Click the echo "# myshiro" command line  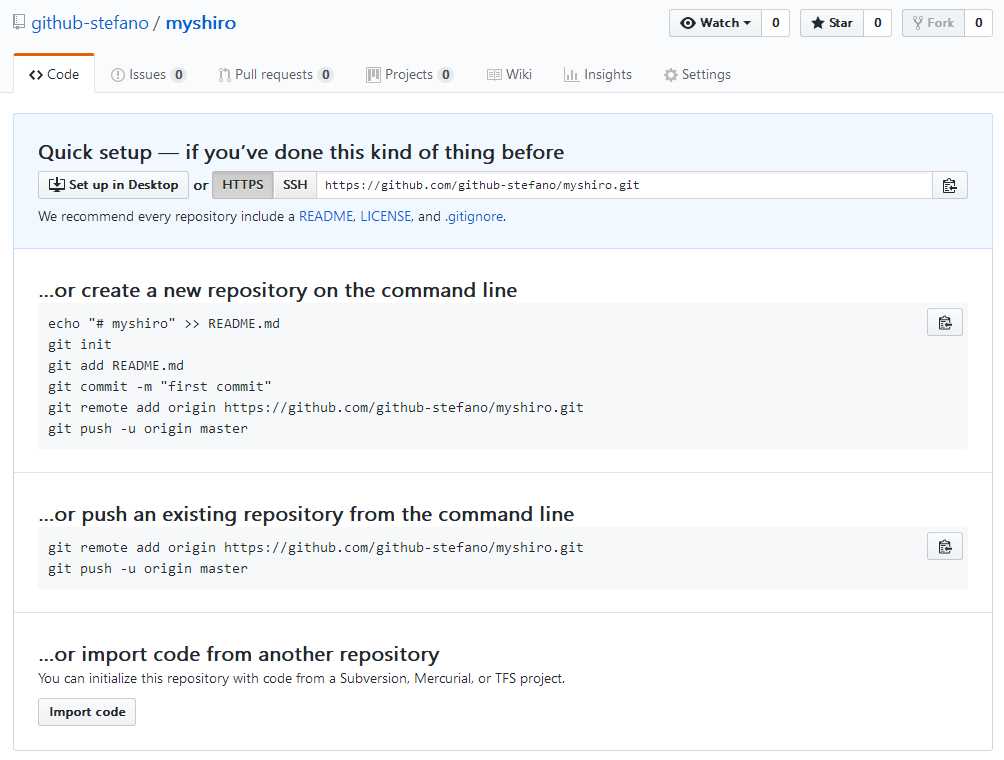click(x=164, y=324)
